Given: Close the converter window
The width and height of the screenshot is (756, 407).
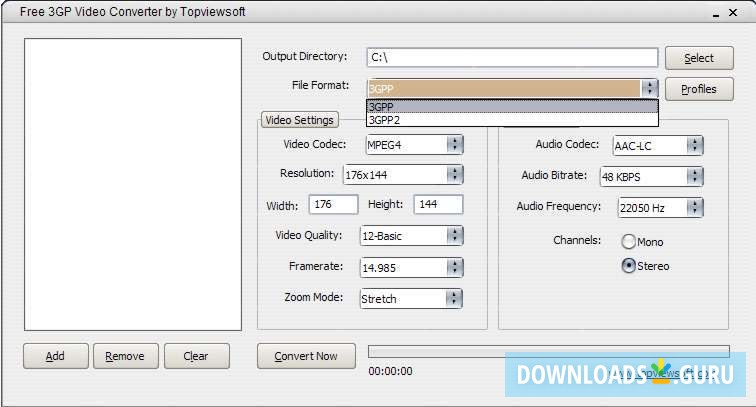Looking at the screenshot, I should pyautogui.click(x=733, y=13).
